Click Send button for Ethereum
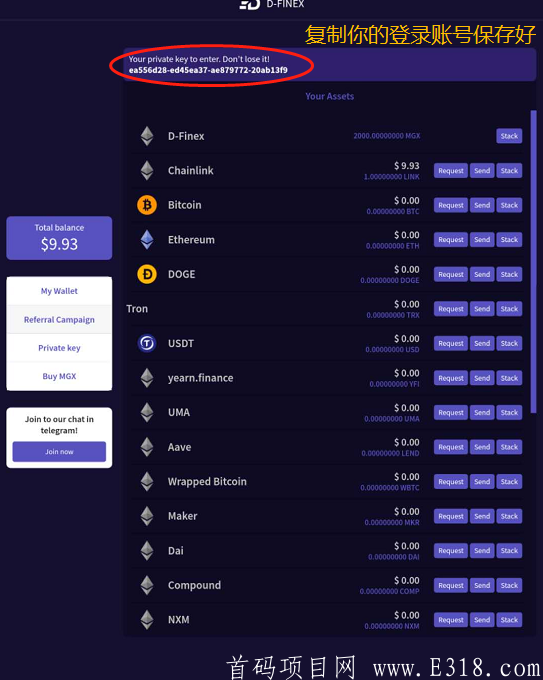Image resolution: width=543 pixels, height=680 pixels. [482, 239]
